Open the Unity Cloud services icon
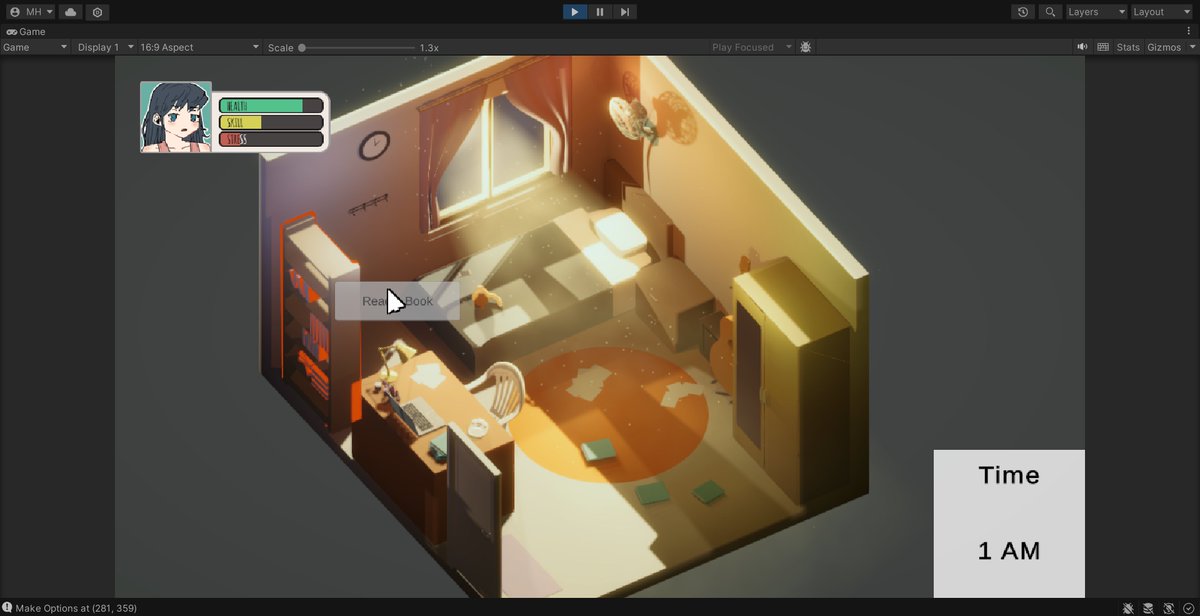This screenshot has height=616, width=1200. (x=69, y=11)
